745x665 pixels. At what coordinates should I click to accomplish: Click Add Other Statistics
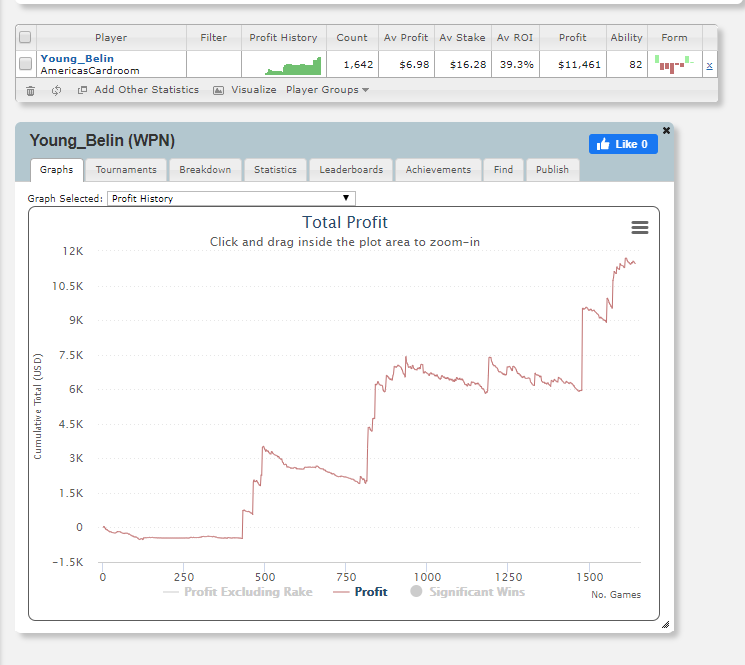(146, 90)
